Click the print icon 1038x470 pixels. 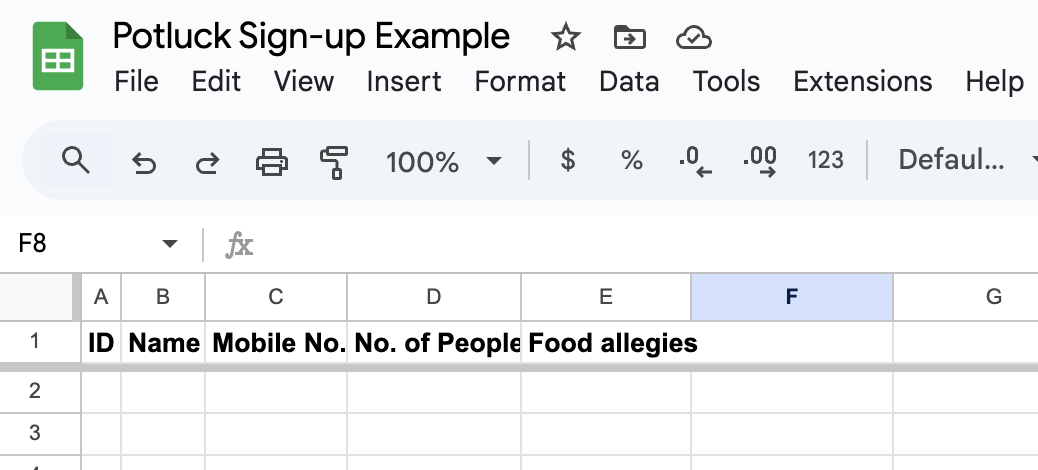click(272, 161)
